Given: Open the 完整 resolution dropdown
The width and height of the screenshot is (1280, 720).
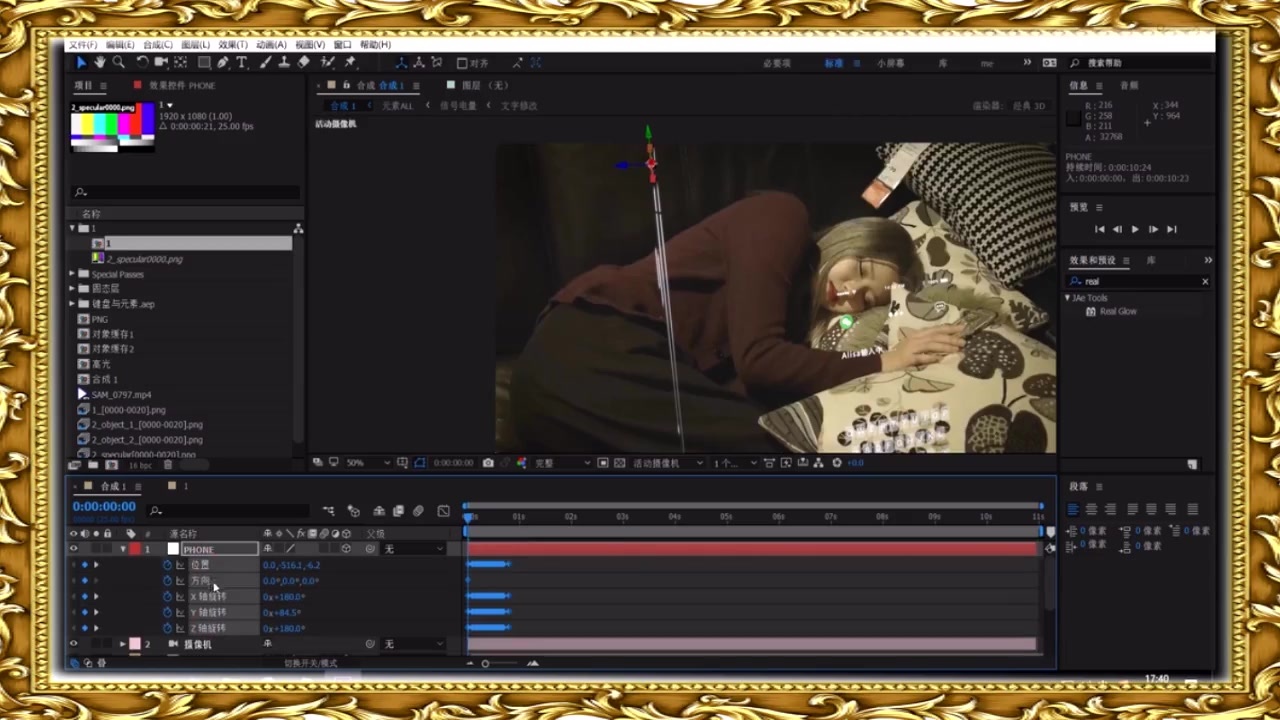Looking at the screenshot, I should pos(560,463).
